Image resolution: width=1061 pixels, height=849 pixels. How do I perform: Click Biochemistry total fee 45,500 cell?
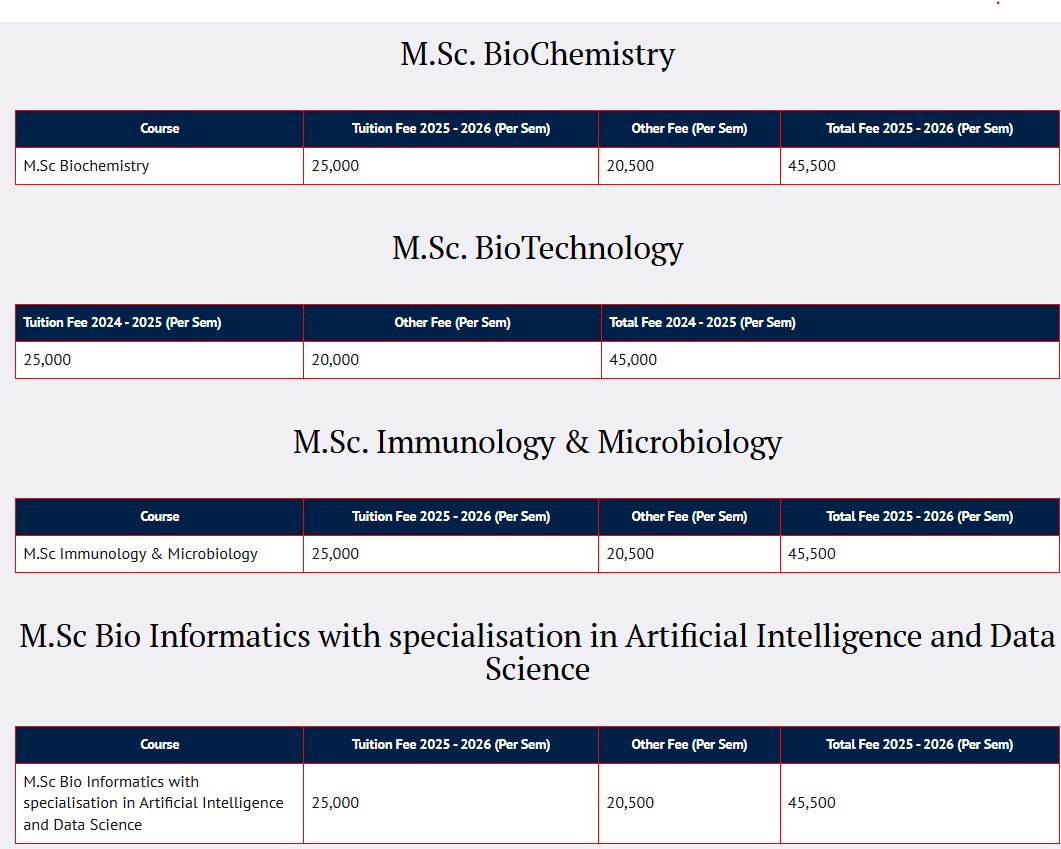(x=812, y=166)
